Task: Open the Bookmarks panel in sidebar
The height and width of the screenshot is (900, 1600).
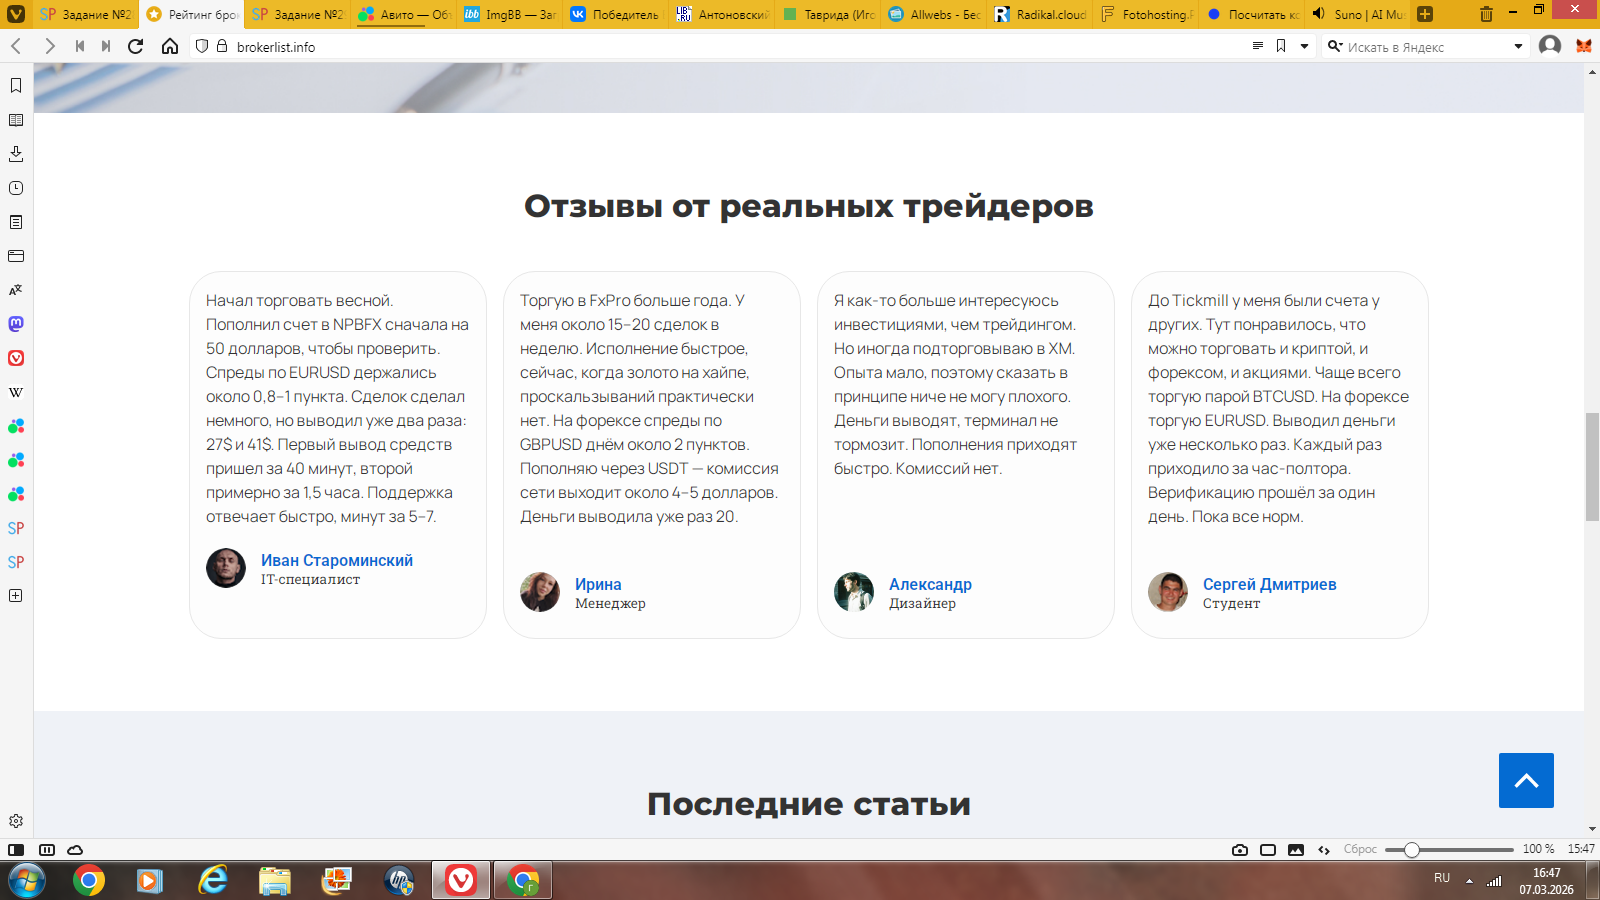Action: click(16, 86)
